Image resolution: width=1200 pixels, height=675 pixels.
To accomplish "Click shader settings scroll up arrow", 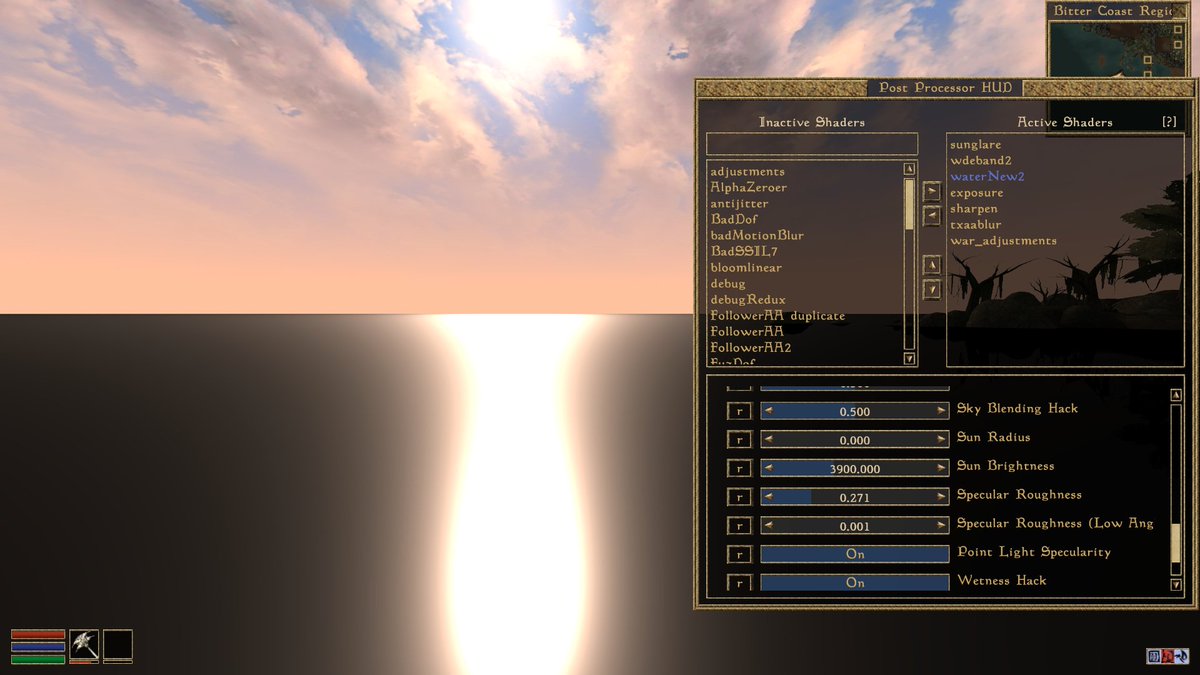I will click(x=1176, y=395).
